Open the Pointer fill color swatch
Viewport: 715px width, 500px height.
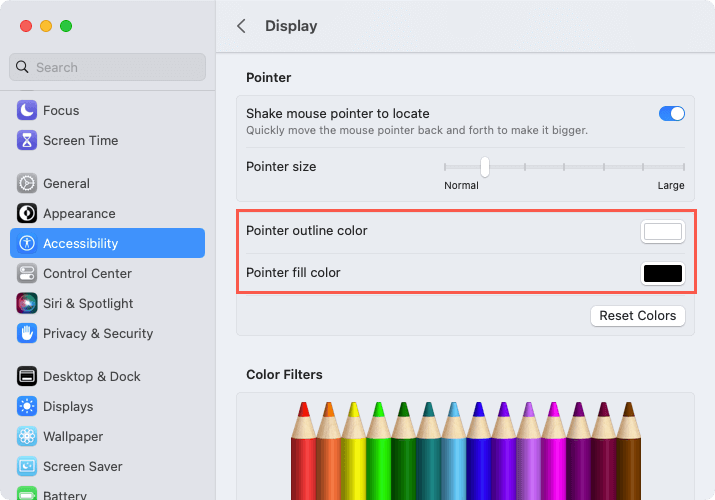(663, 273)
